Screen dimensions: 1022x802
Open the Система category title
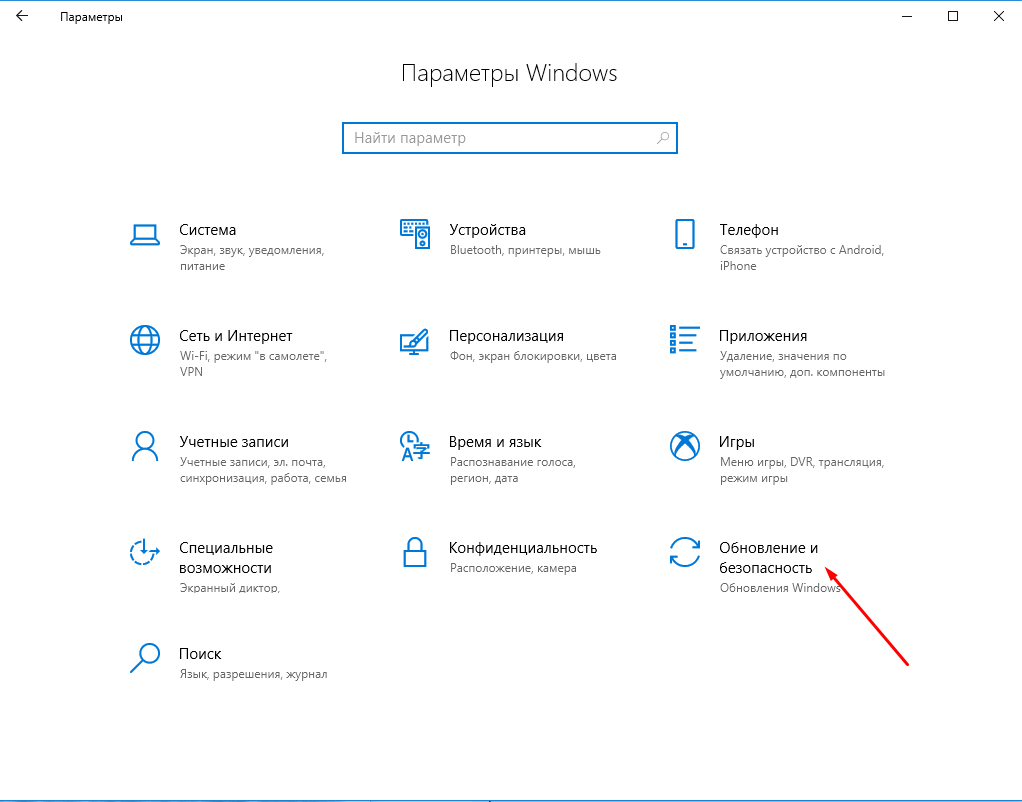point(207,230)
